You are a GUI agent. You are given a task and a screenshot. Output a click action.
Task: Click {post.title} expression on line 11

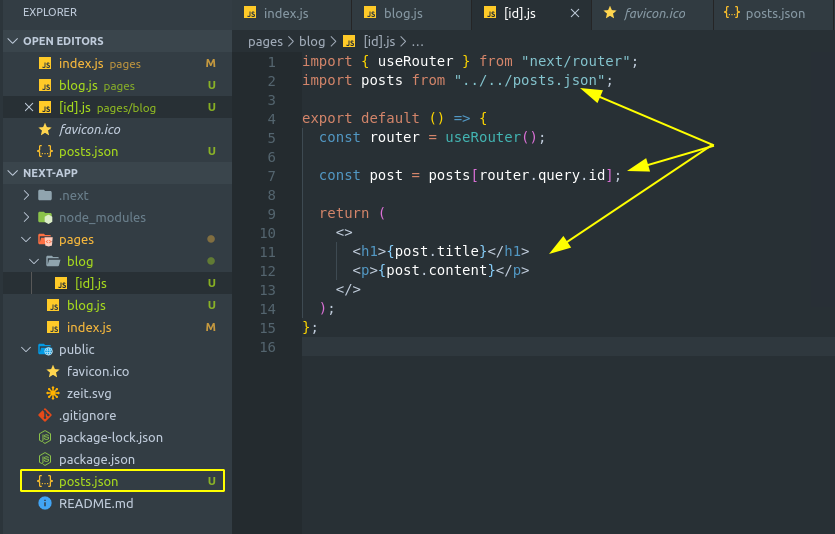(437, 251)
